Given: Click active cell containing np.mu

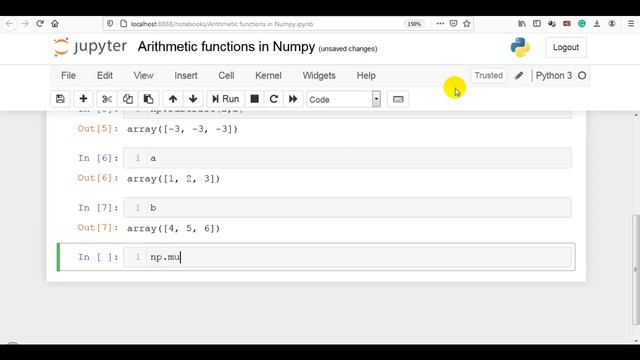Looking at the screenshot, I should (347, 257).
